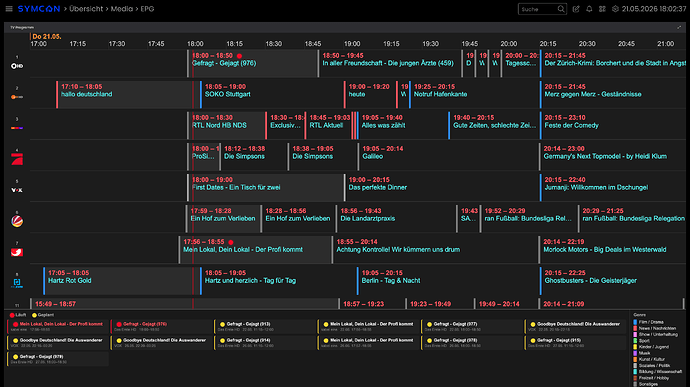
Task: Click the Sport genre color swatch
Action: [635, 341]
